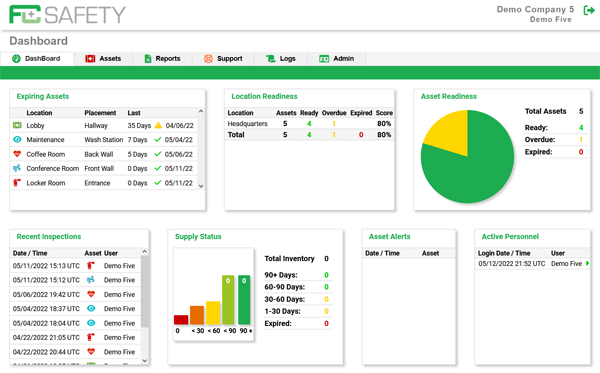Open the DashBoard tab
Viewport: 600px width, 373px height.
pyautogui.click(x=37, y=59)
